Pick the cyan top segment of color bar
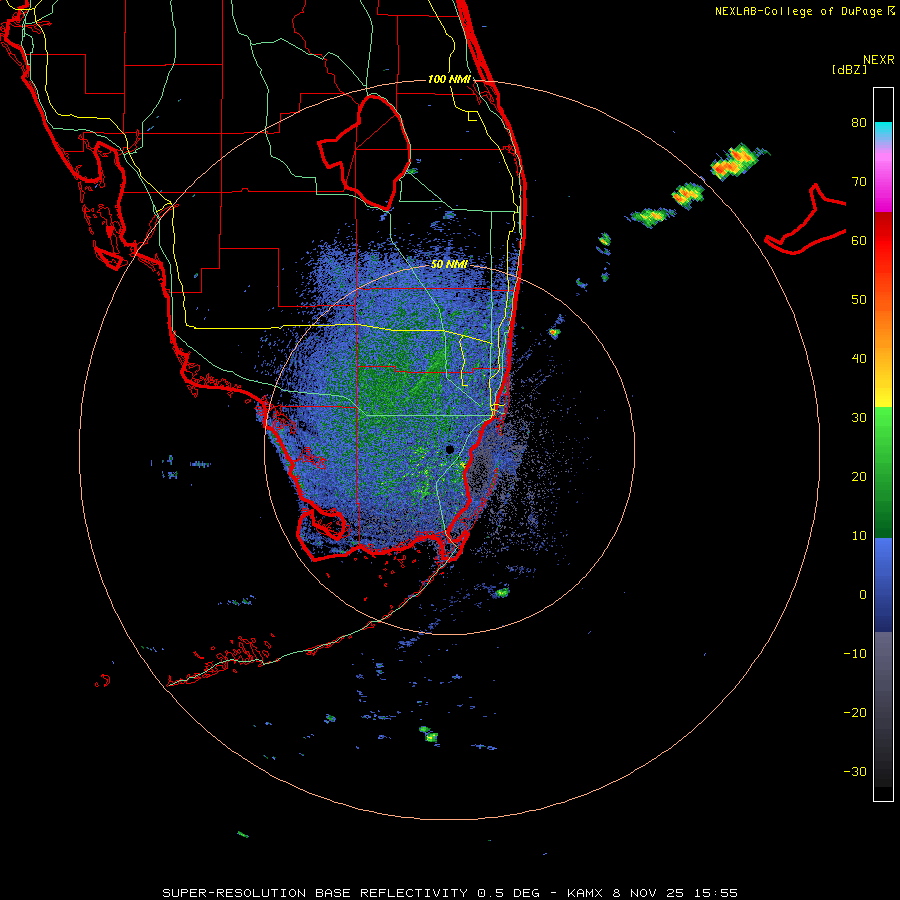This screenshot has height=900, width=900. 883,132
